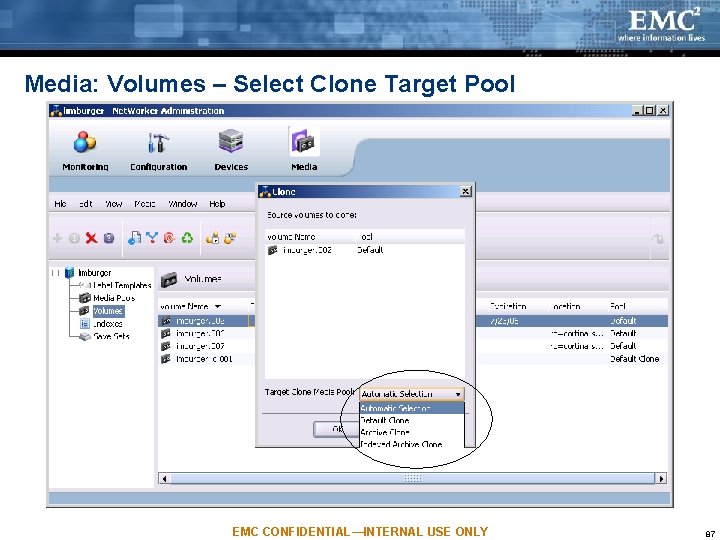Open the Window menu

183,204
